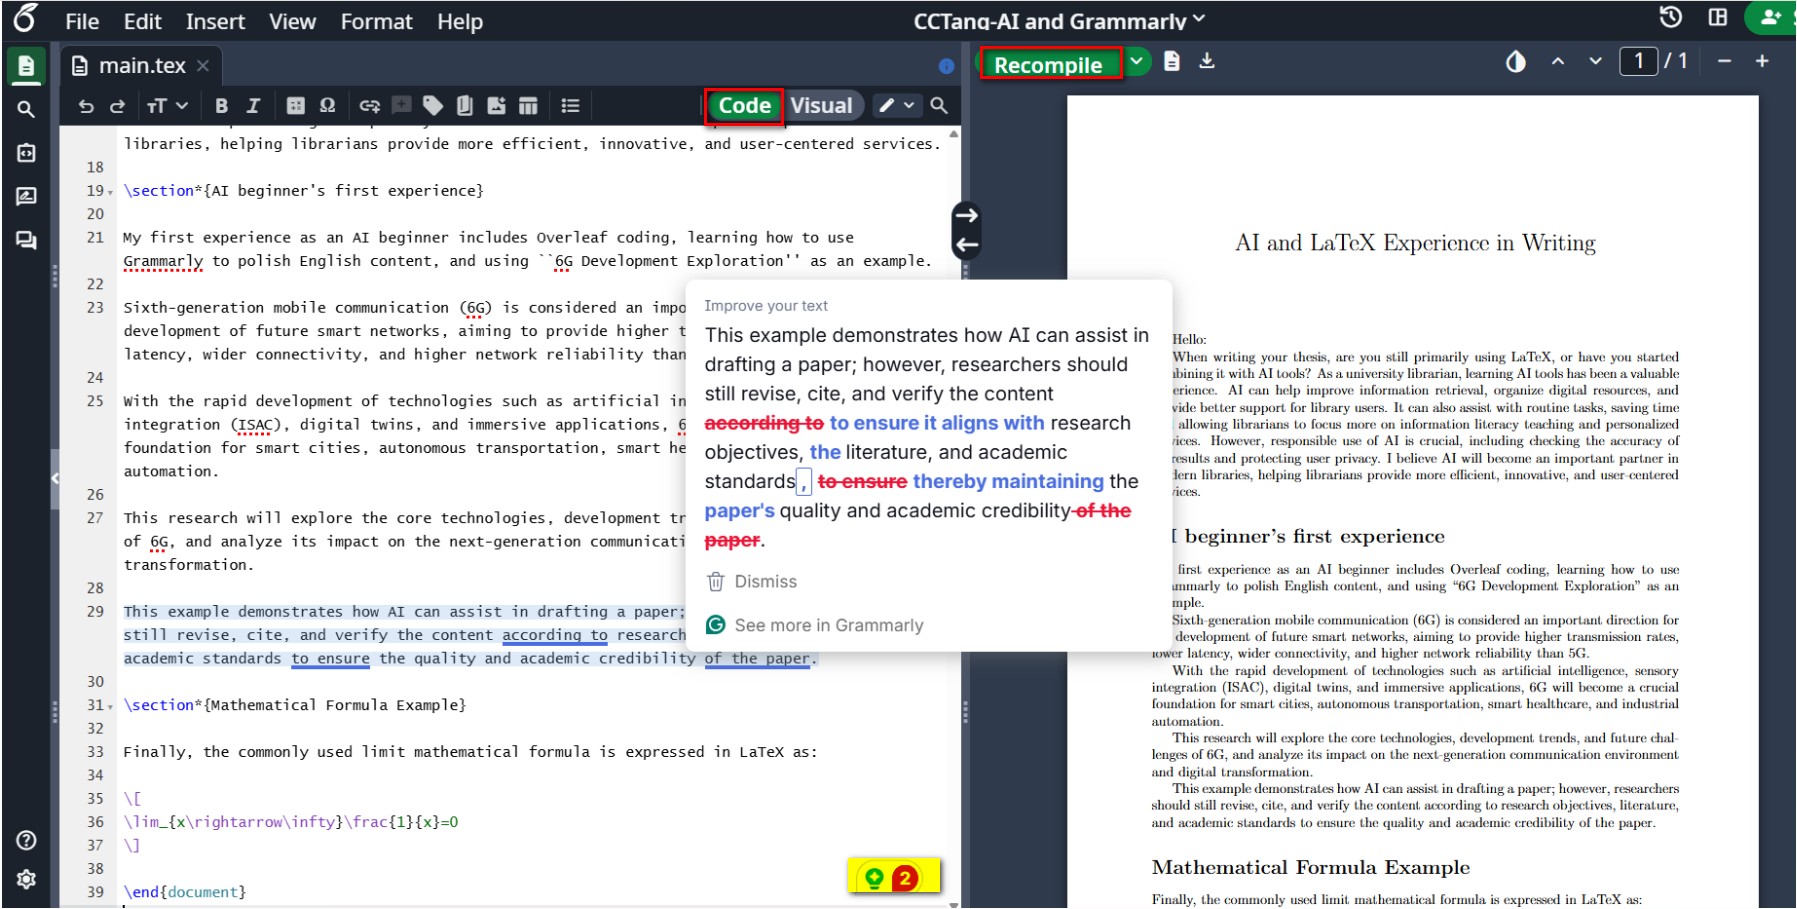This screenshot has height=909, width=1797.
Task: Open the Insert menu
Action: [215, 21]
